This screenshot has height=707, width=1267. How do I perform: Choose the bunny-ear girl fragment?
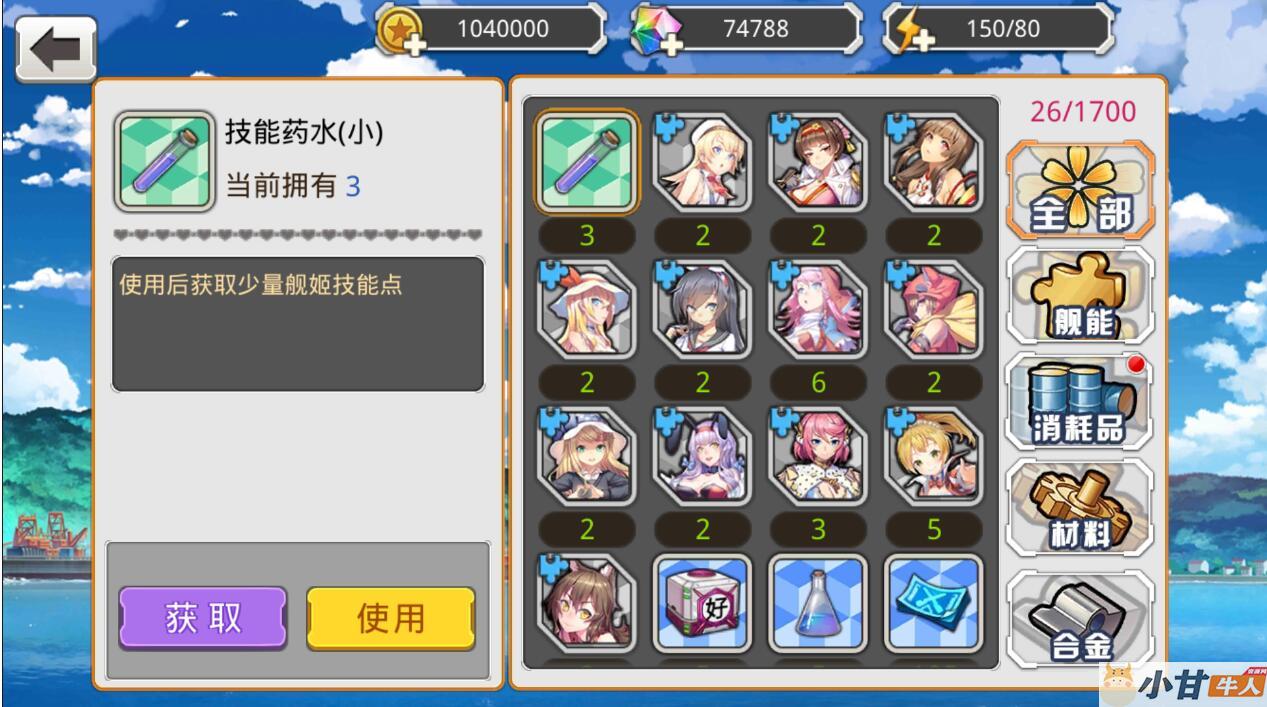703,456
